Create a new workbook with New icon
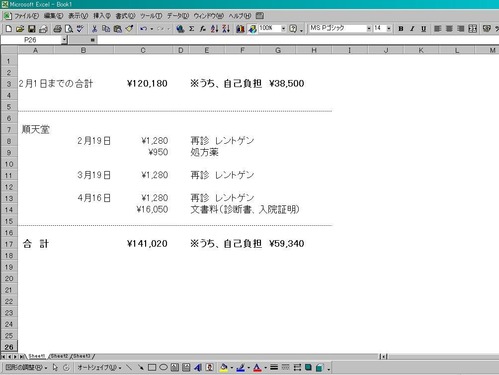This screenshot has height=375, width=499. click(9, 29)
